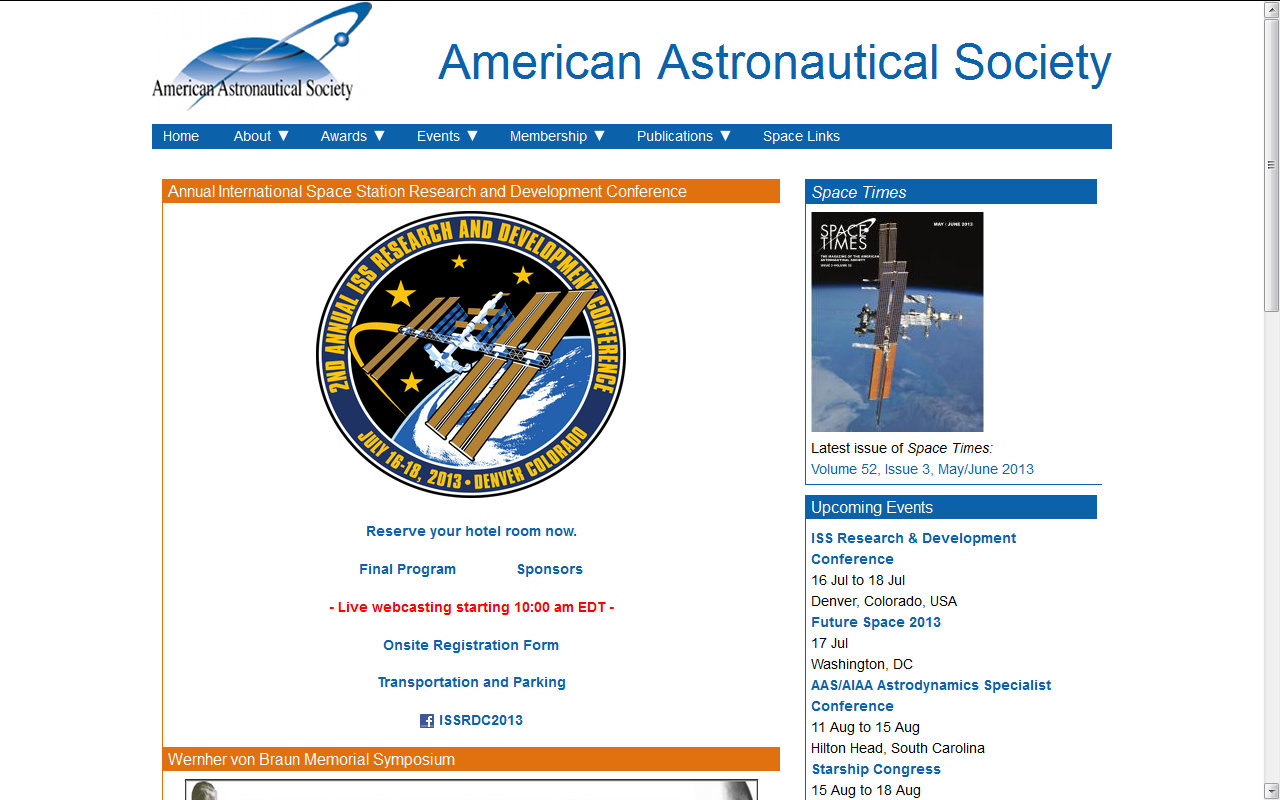Open AAS/AIAA Astrodynamics Specialist Conference link
The image size is (1280, 800).
pos(931,695)
